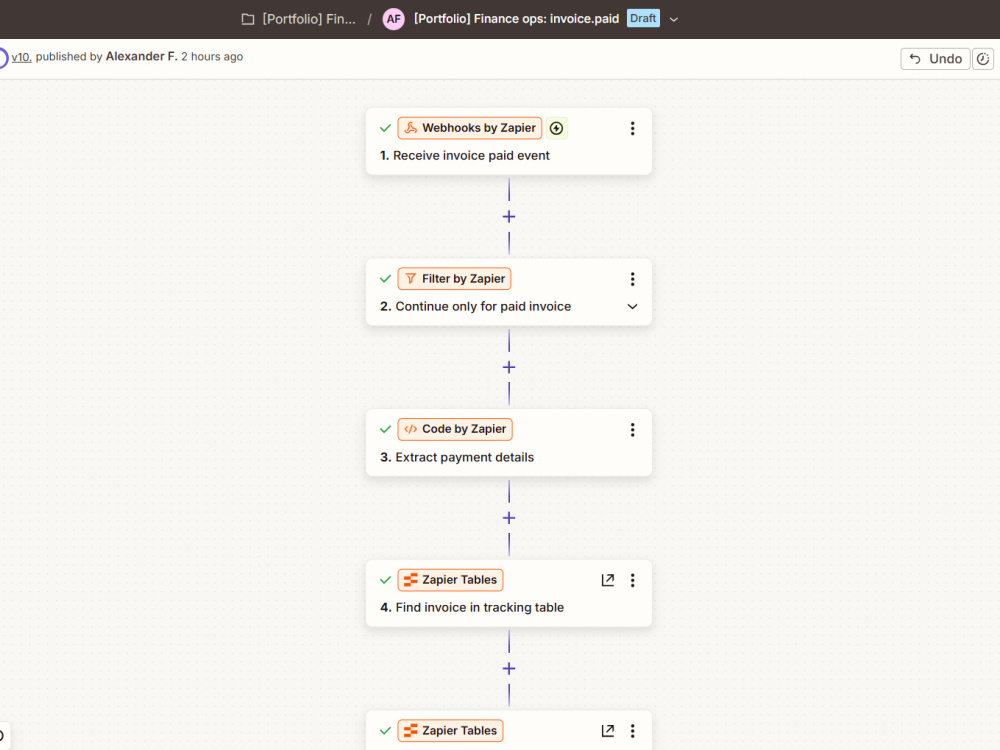1000x750 pixels.
Task: Expand the Continue only for paid invoice chevron
Action: pos(632,307)
